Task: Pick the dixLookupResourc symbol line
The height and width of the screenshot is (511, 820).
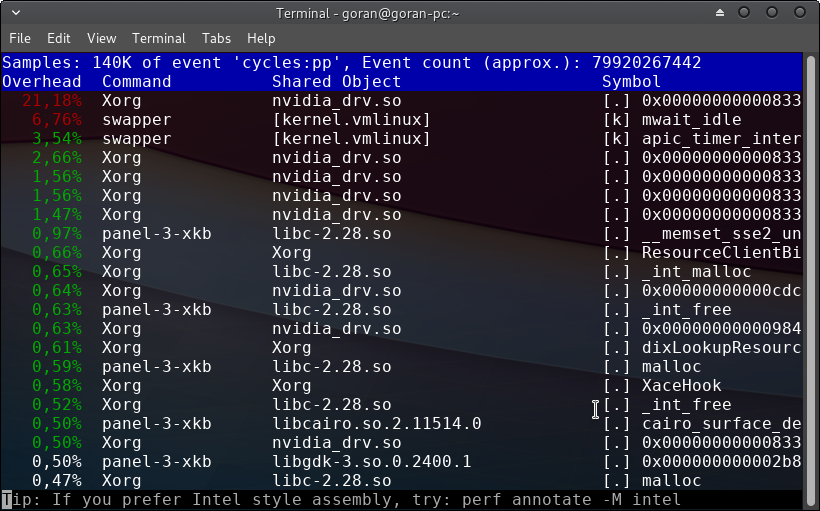Action: point(720,348)
